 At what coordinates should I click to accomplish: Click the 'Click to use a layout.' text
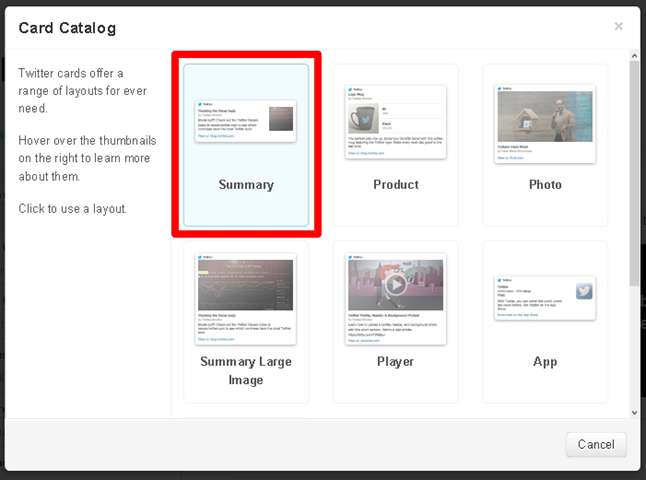73,208
